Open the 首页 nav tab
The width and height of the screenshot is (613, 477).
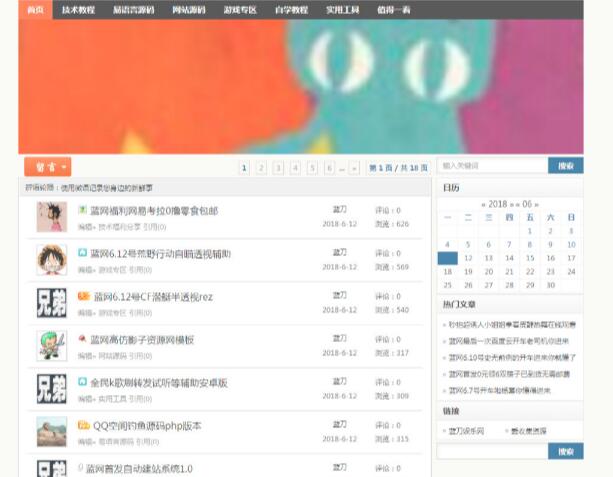[35, 10]
